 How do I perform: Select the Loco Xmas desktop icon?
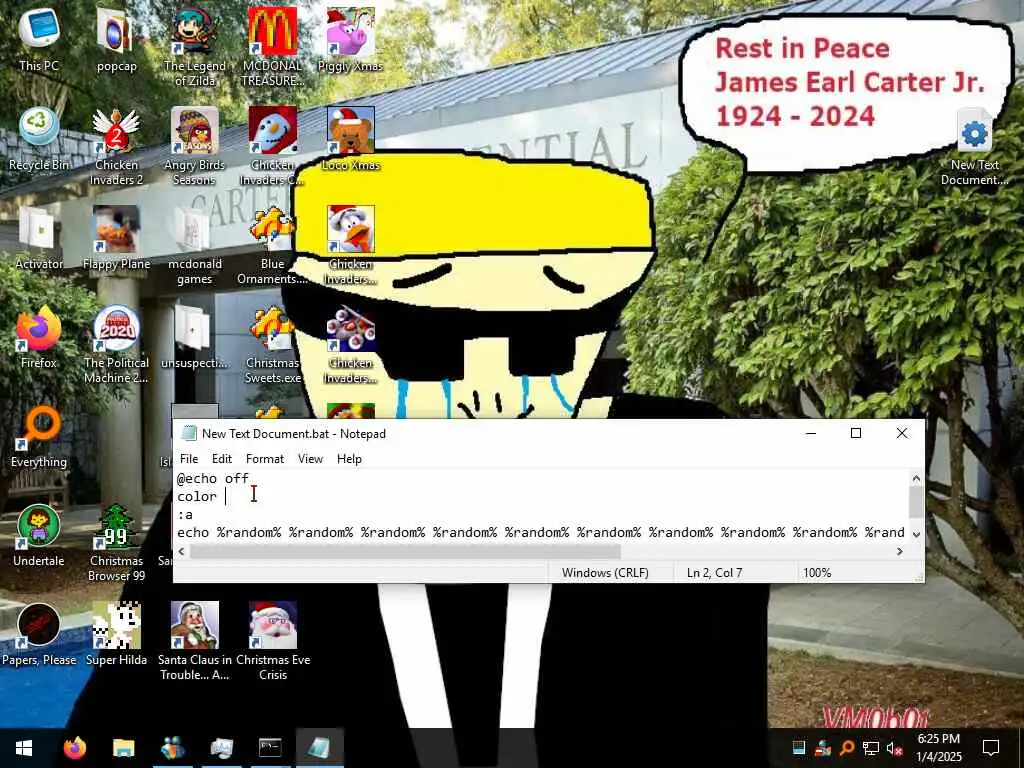(351, 138)
